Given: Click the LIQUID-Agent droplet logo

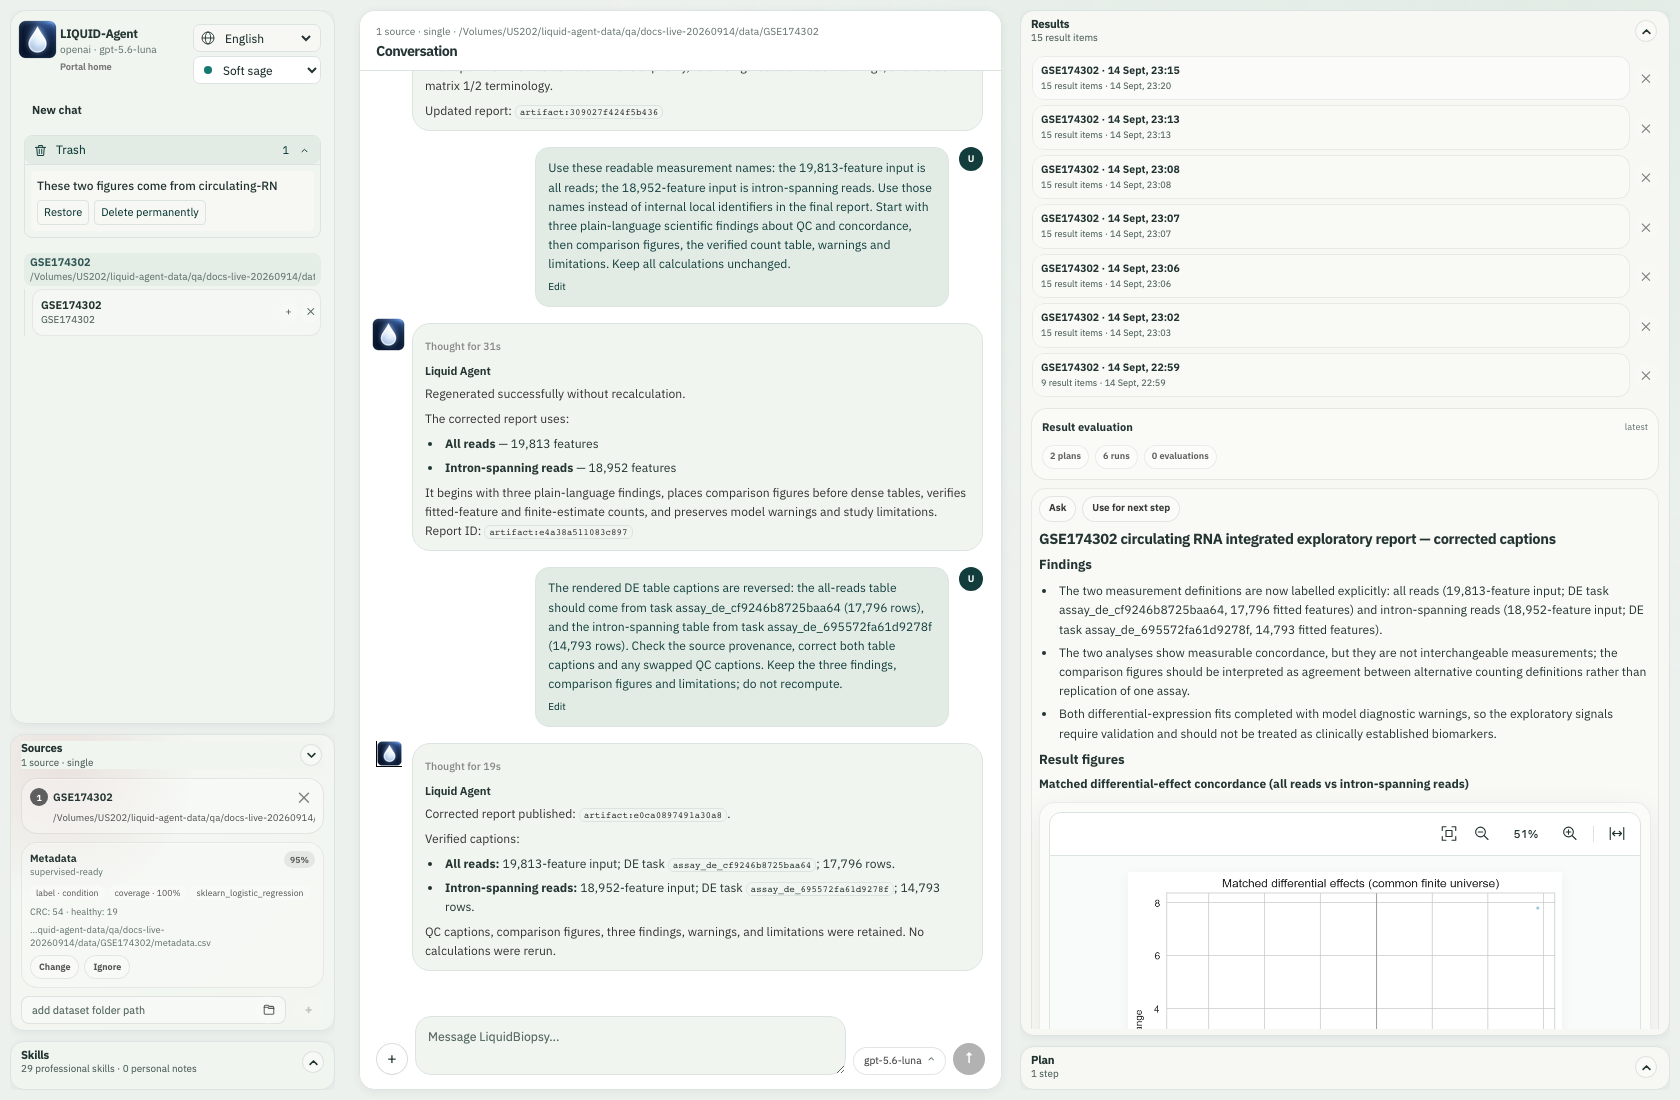Looking at the screenshot, I should (37, 40).
